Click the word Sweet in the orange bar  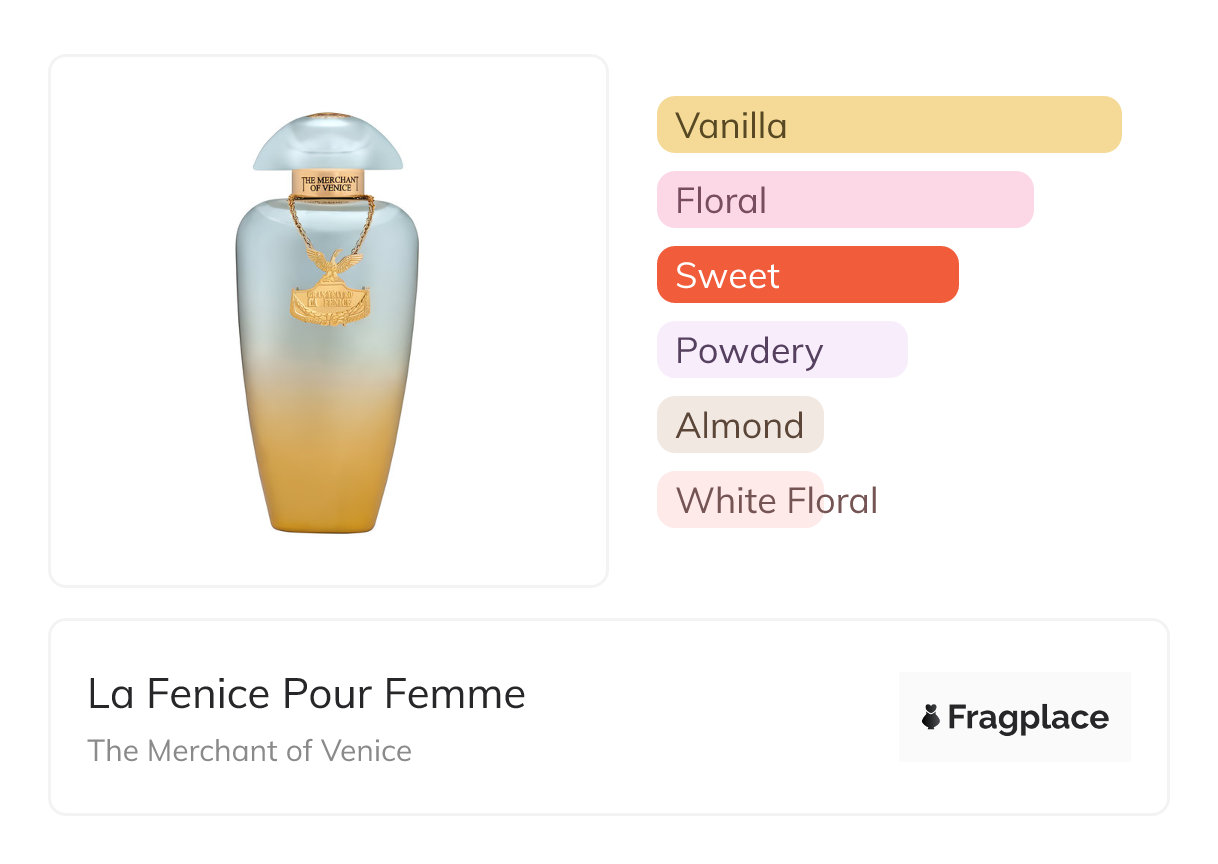(727, 276)
